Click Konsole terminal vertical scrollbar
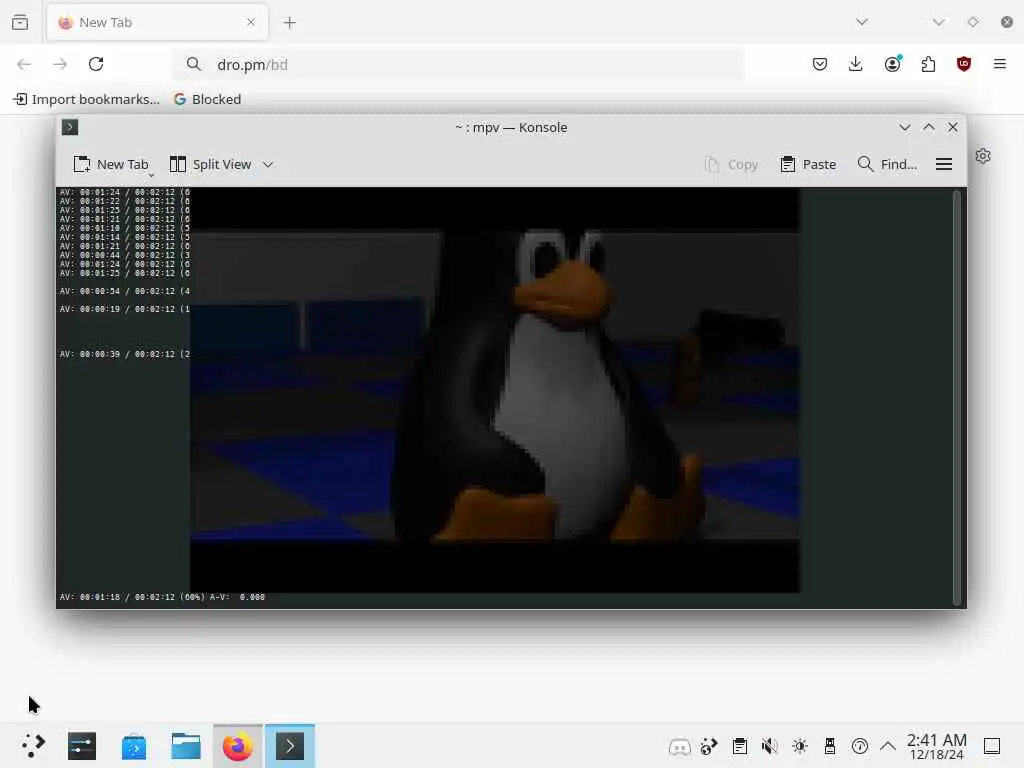 [957, 397]
